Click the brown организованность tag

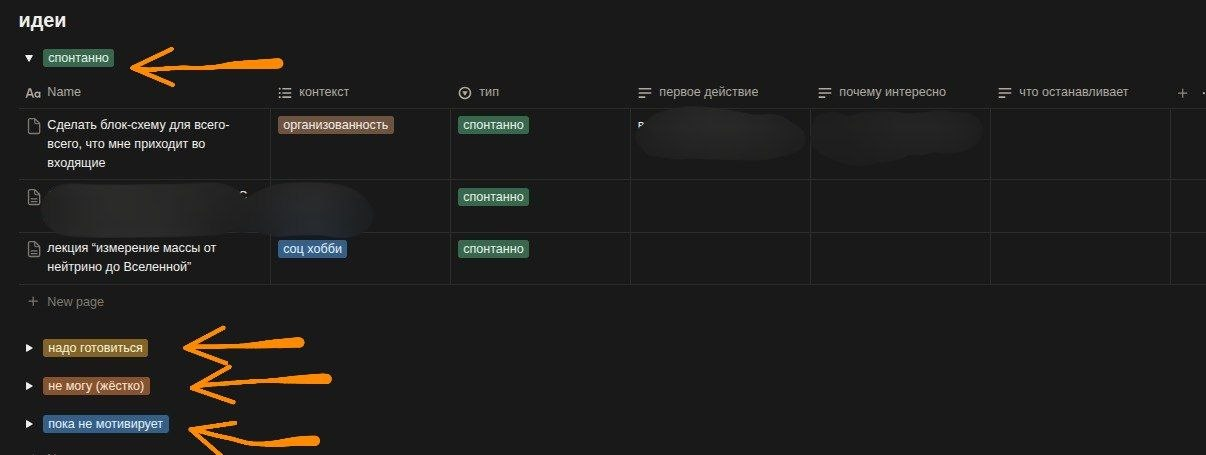[x=336, y=126]
